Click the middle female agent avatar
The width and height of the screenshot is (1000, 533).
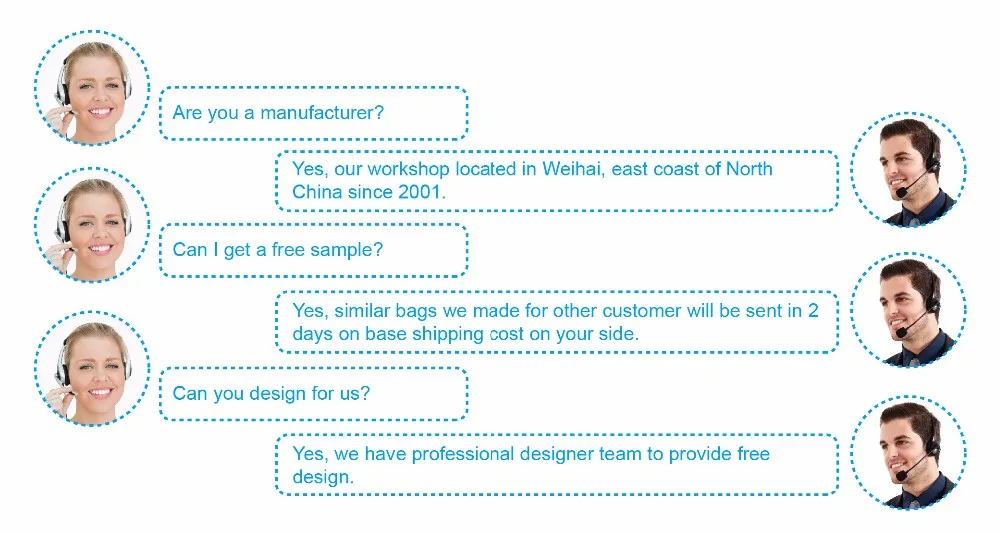tap(92, 225)
